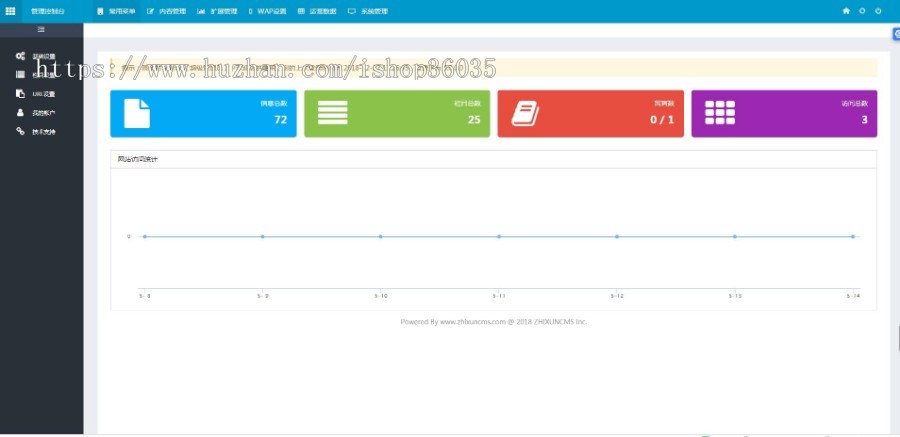Click the list icon on the green card
The width and height of the screenshot is (900, 437).
333,113
